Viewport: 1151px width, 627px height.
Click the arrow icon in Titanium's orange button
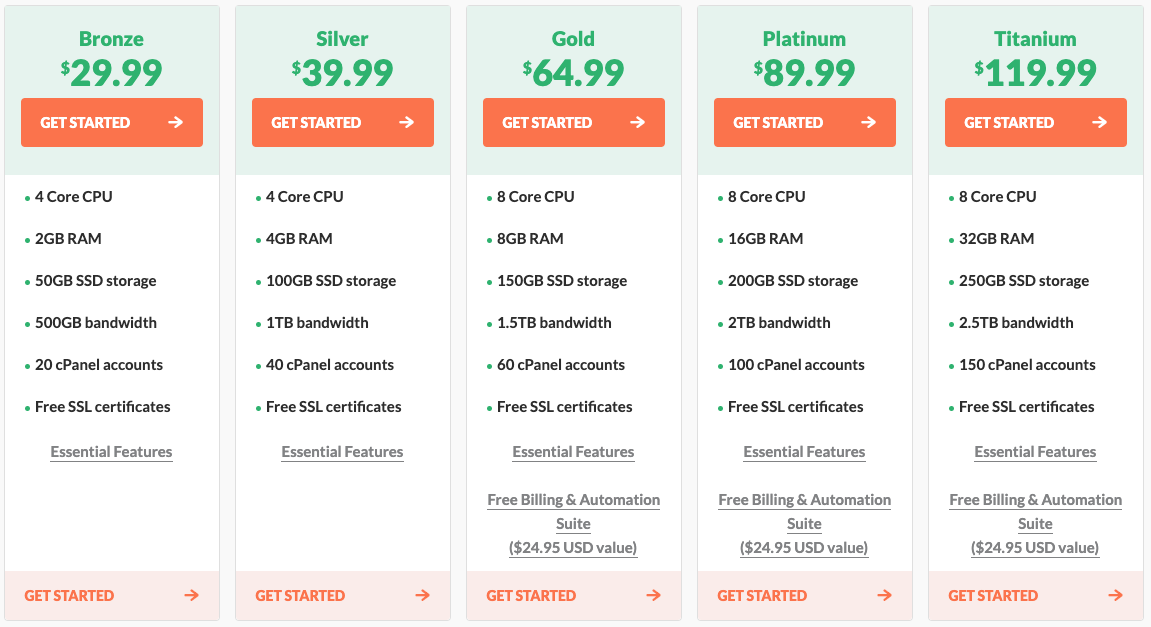click(1100, 123)
